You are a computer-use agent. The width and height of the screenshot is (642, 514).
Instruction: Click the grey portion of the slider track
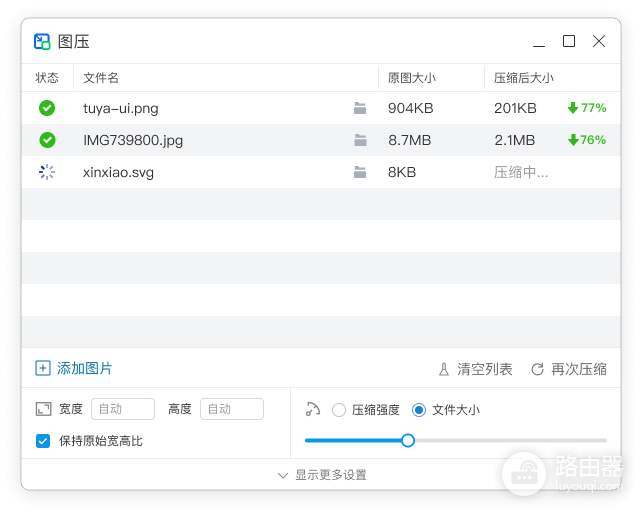coord(511,441)
